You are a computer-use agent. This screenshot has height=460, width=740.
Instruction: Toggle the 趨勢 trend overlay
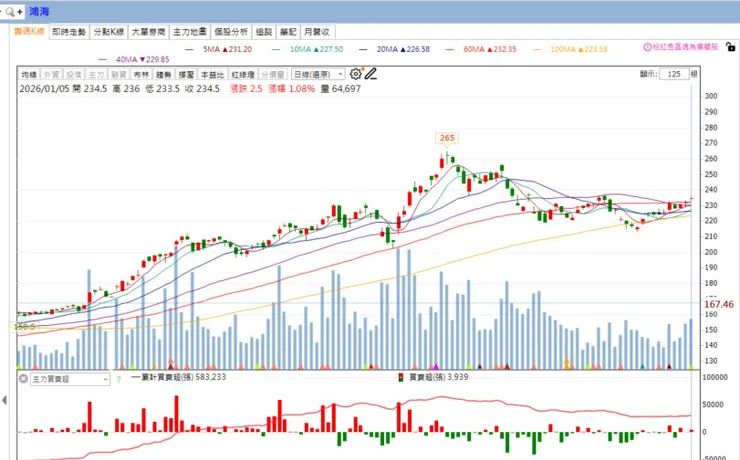(164, 75)
